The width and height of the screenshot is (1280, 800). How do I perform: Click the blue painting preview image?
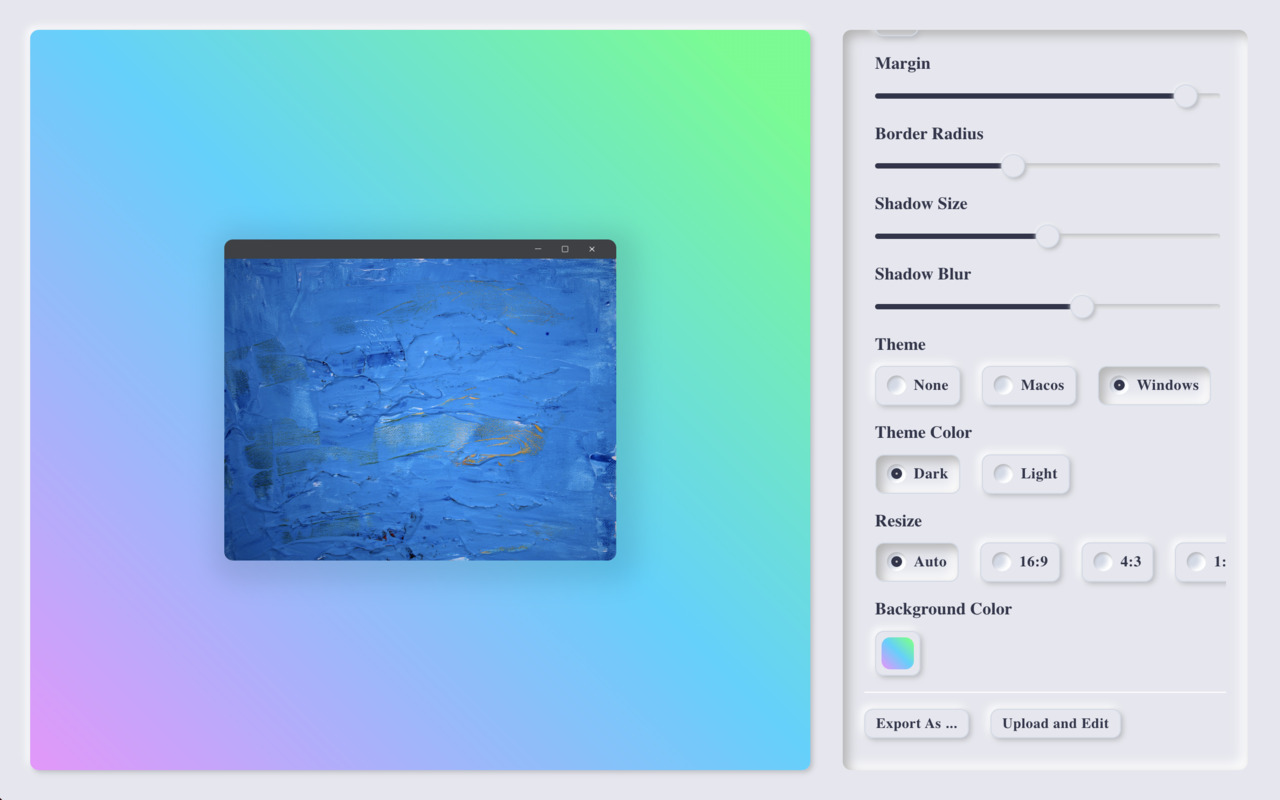click(420, 409)
